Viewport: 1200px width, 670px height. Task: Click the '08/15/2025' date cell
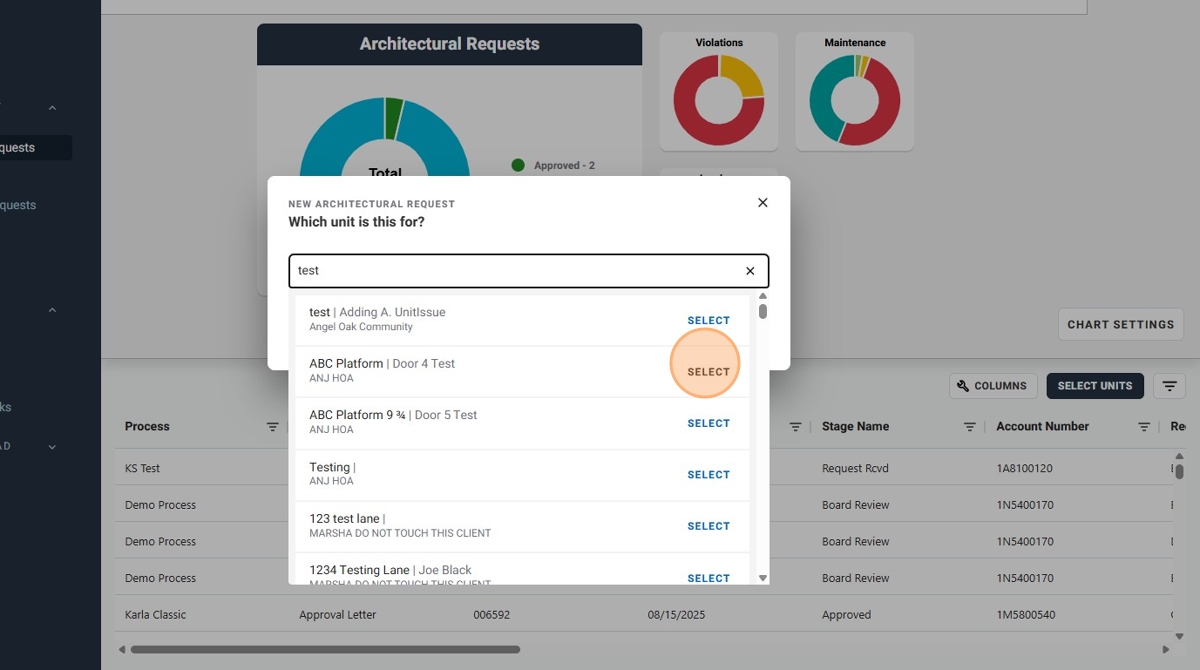(676, 615)
